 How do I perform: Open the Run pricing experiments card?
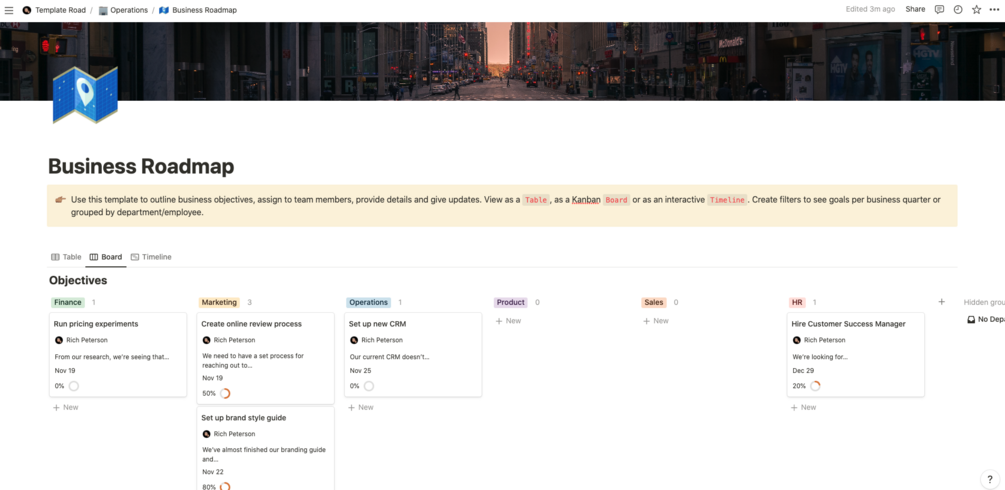pyautogui.click(x=118, y=355)
